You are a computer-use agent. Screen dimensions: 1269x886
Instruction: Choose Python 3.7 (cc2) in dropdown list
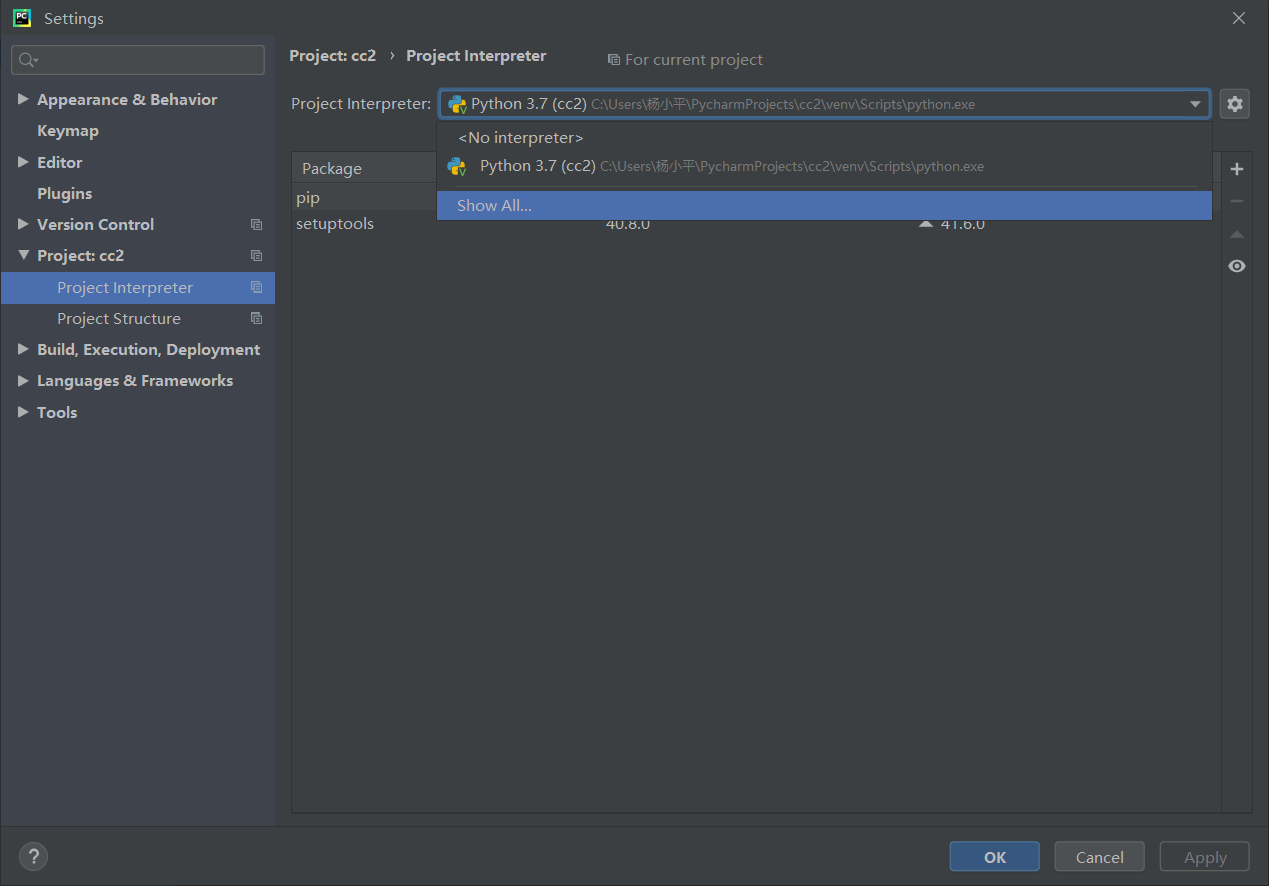tap(824, 166)
